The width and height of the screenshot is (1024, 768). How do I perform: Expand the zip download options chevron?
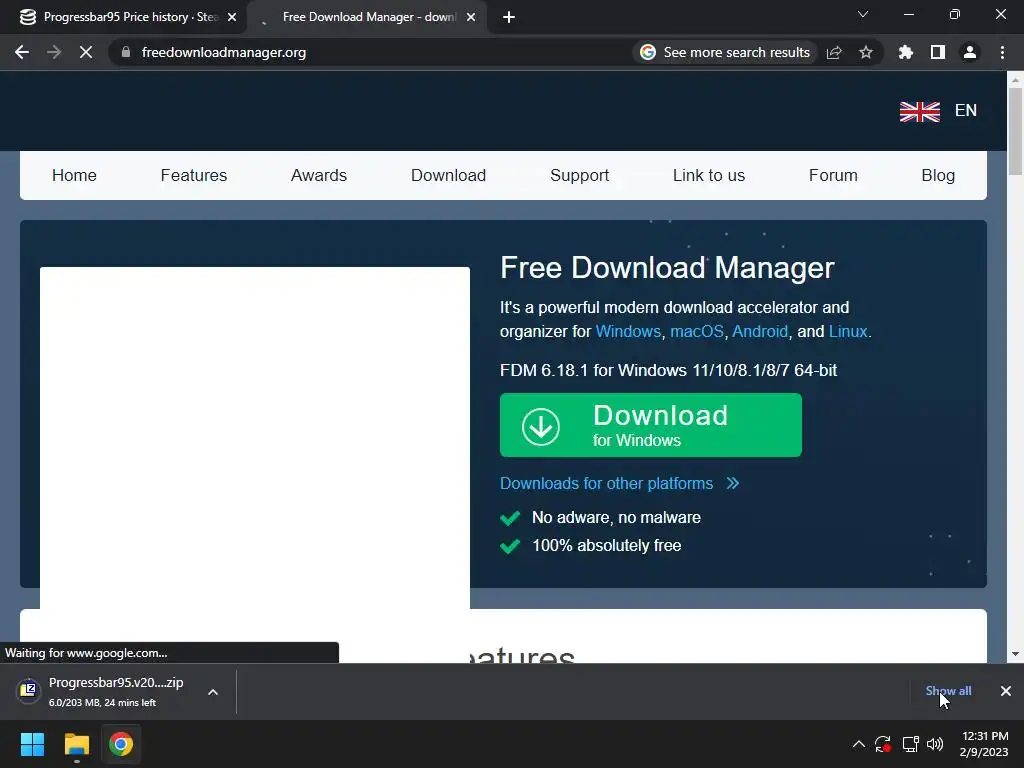tap(213, 692)
